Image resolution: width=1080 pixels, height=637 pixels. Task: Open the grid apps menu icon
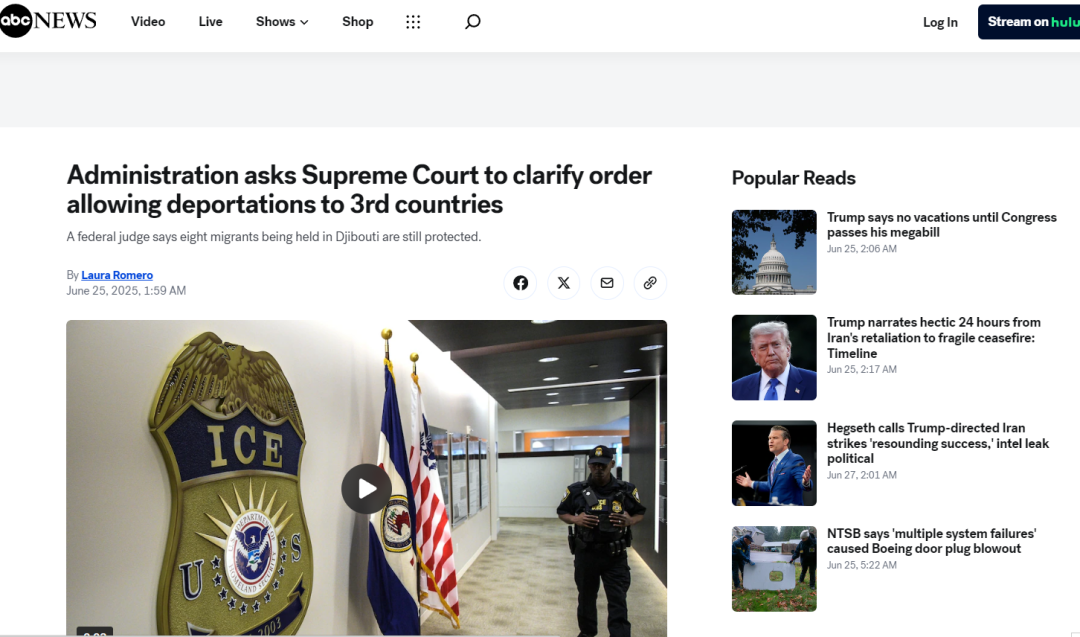point(413,22)
